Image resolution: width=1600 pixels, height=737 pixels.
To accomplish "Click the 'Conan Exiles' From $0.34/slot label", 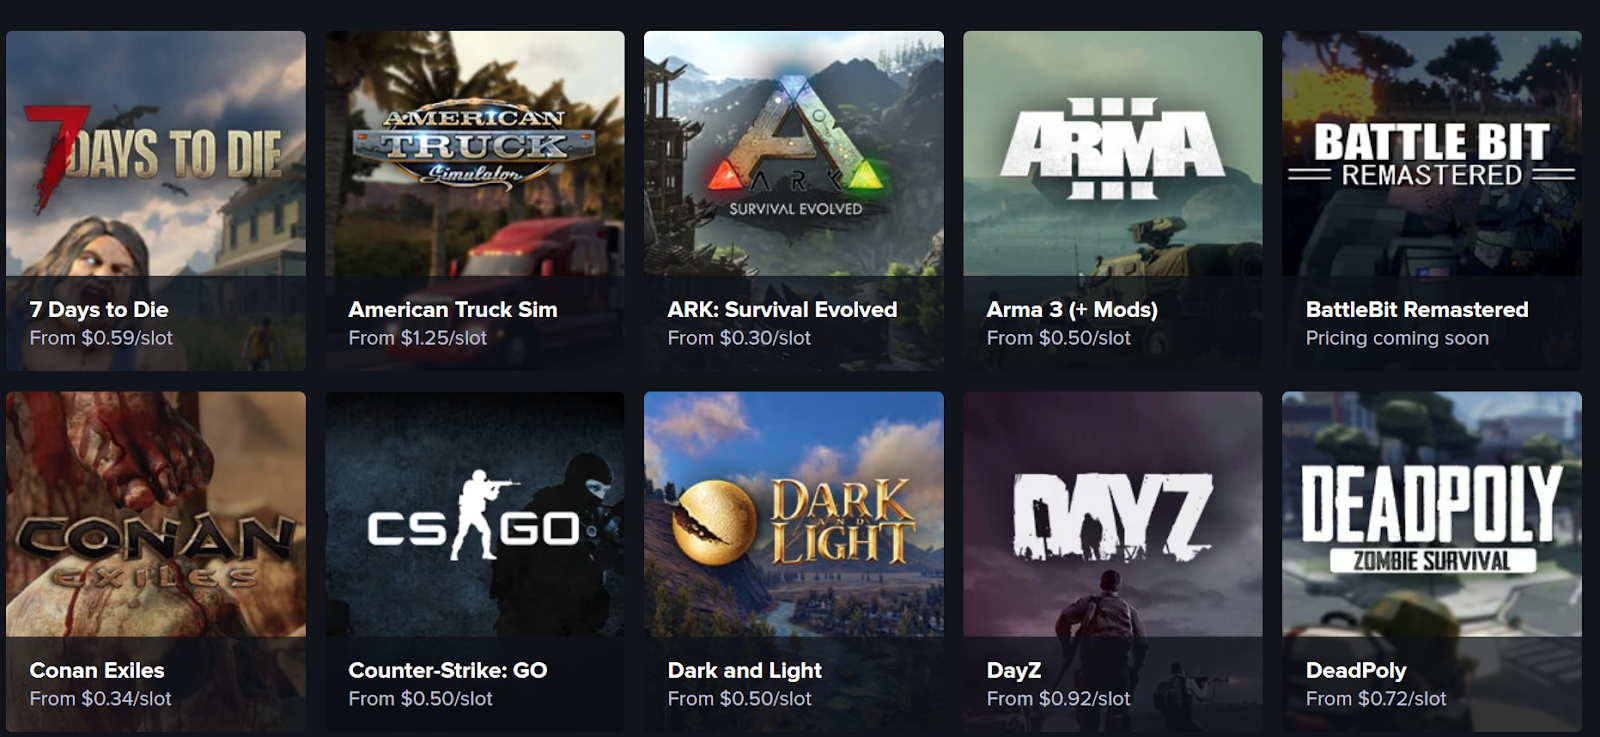I will [x=100, y=698].
